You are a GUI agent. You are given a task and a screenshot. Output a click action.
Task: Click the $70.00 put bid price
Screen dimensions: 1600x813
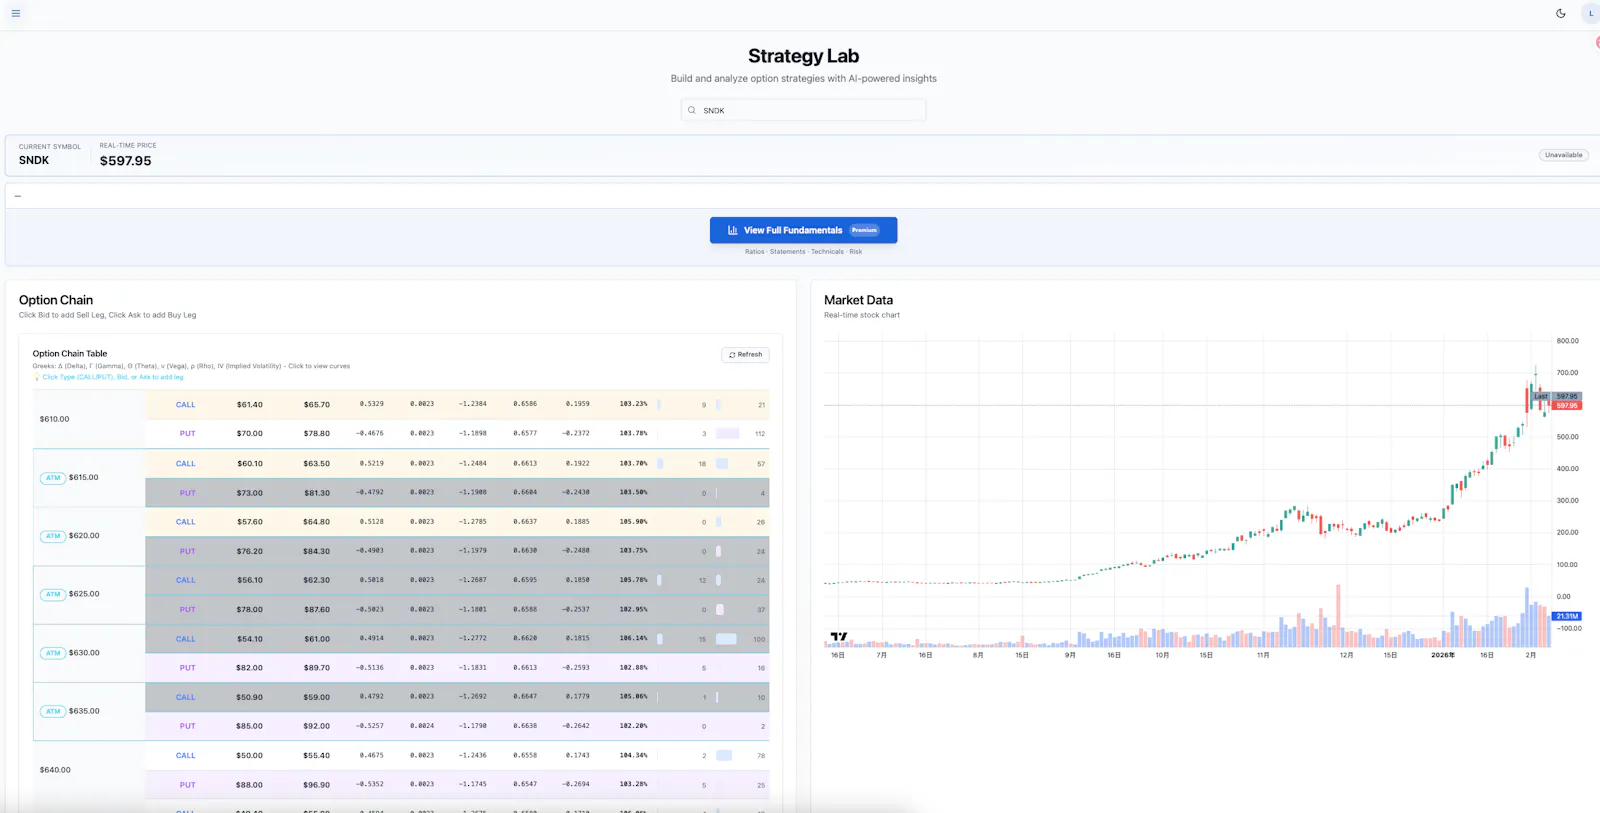point(249,434)
